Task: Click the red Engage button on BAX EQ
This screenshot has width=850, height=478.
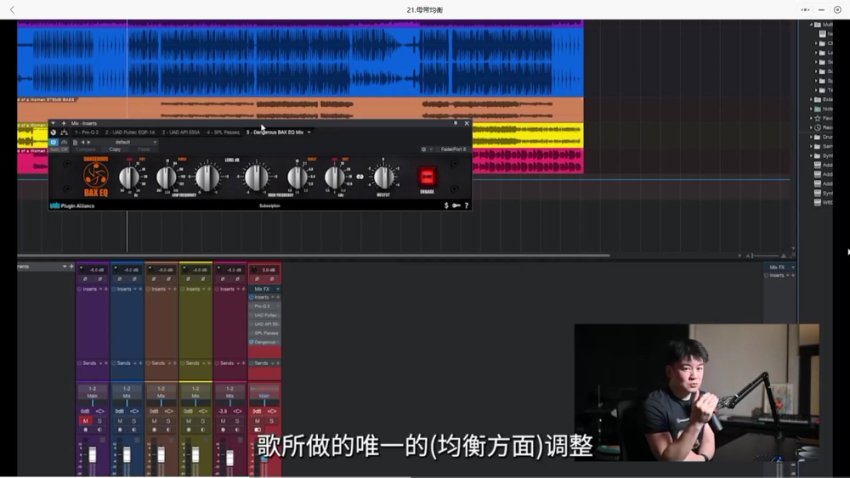Action: (x=428, y=177)
